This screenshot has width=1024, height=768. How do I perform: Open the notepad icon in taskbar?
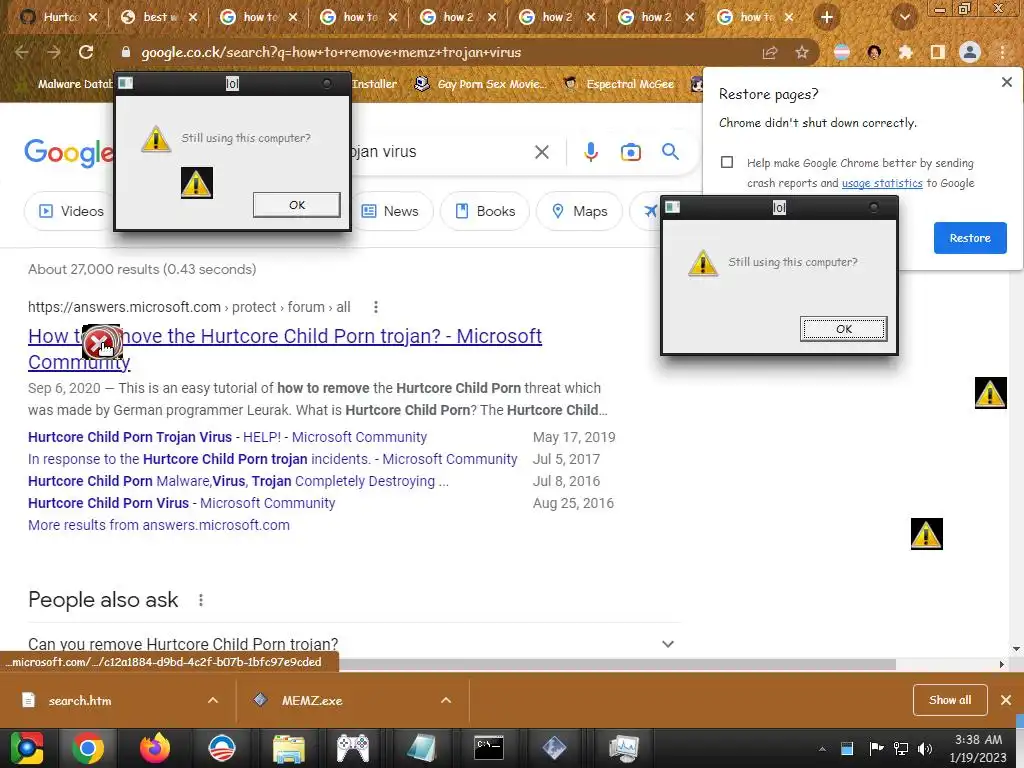click(421, 748)
